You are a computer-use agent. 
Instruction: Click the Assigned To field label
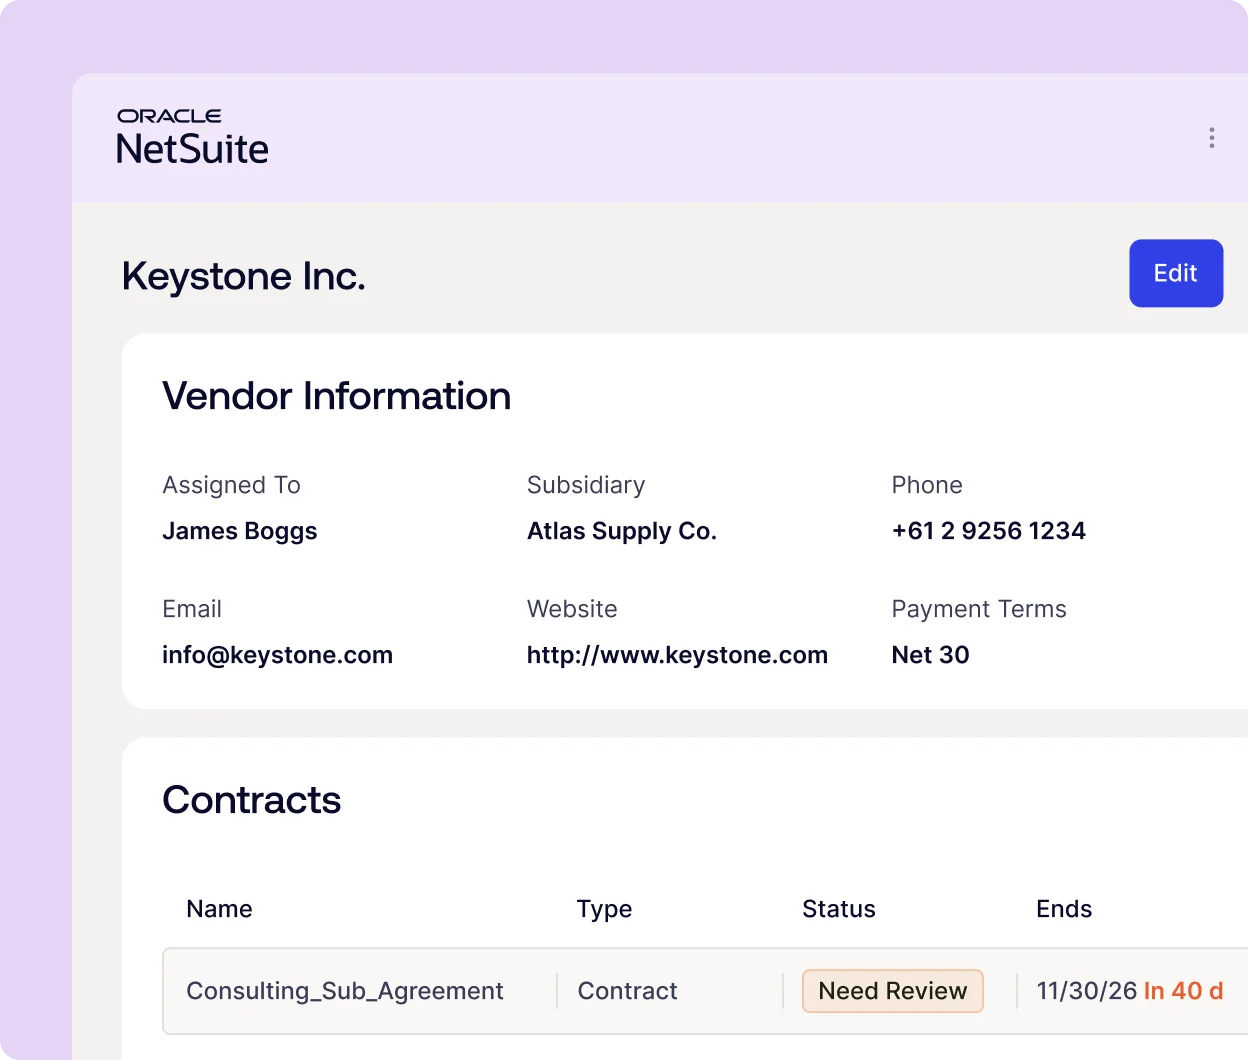point(231,486)
